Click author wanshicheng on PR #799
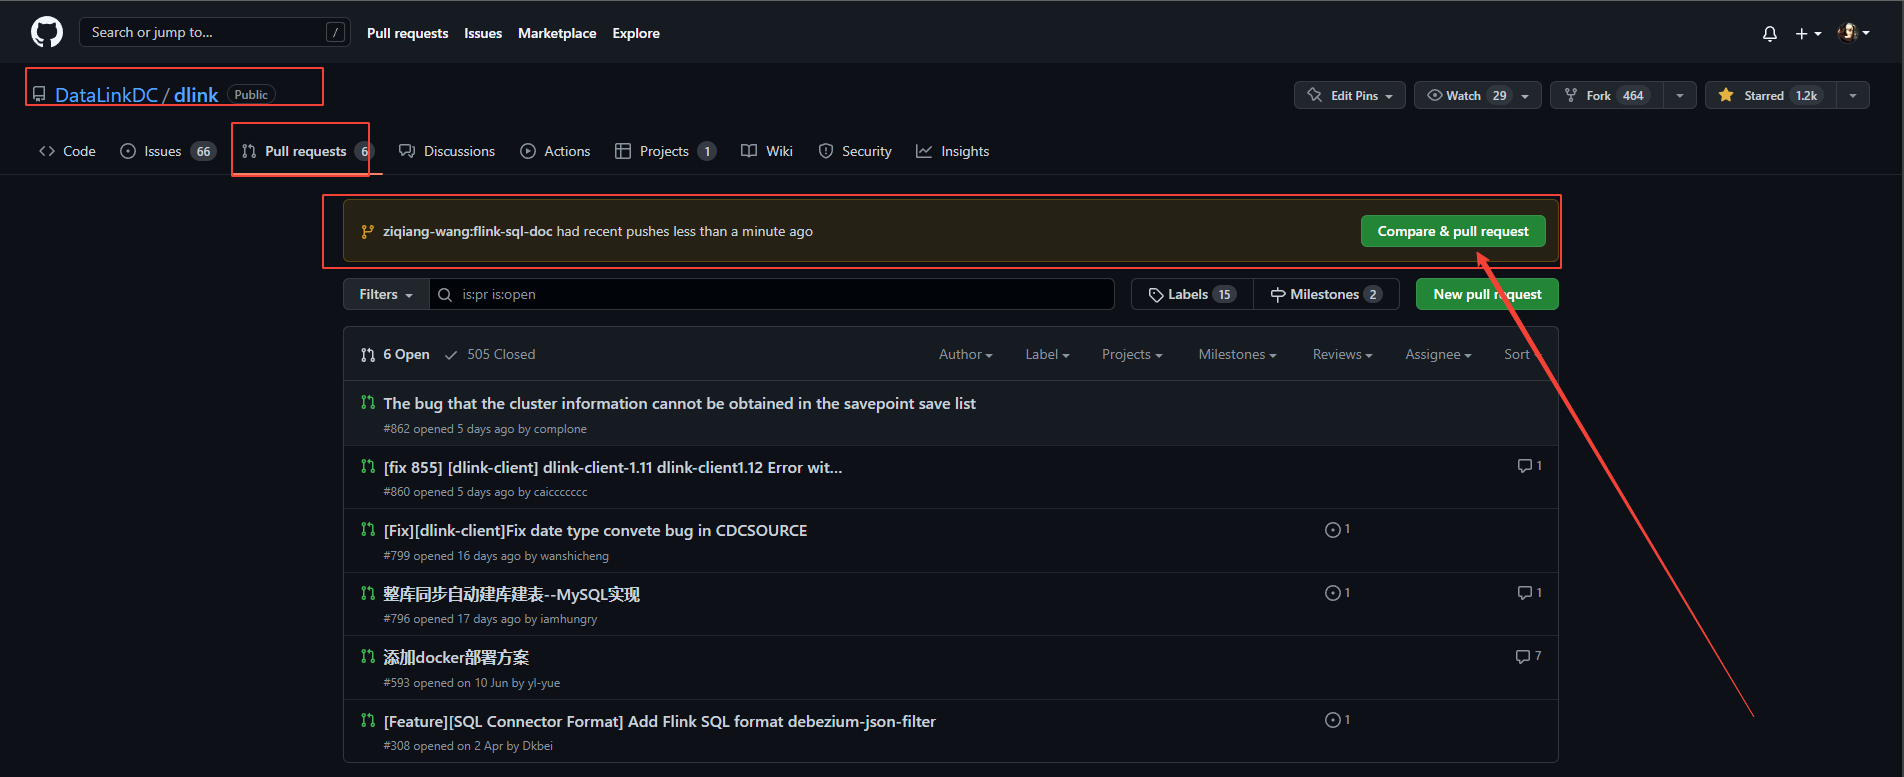The width and height of the screenshot is (1904, 777). 574,556
